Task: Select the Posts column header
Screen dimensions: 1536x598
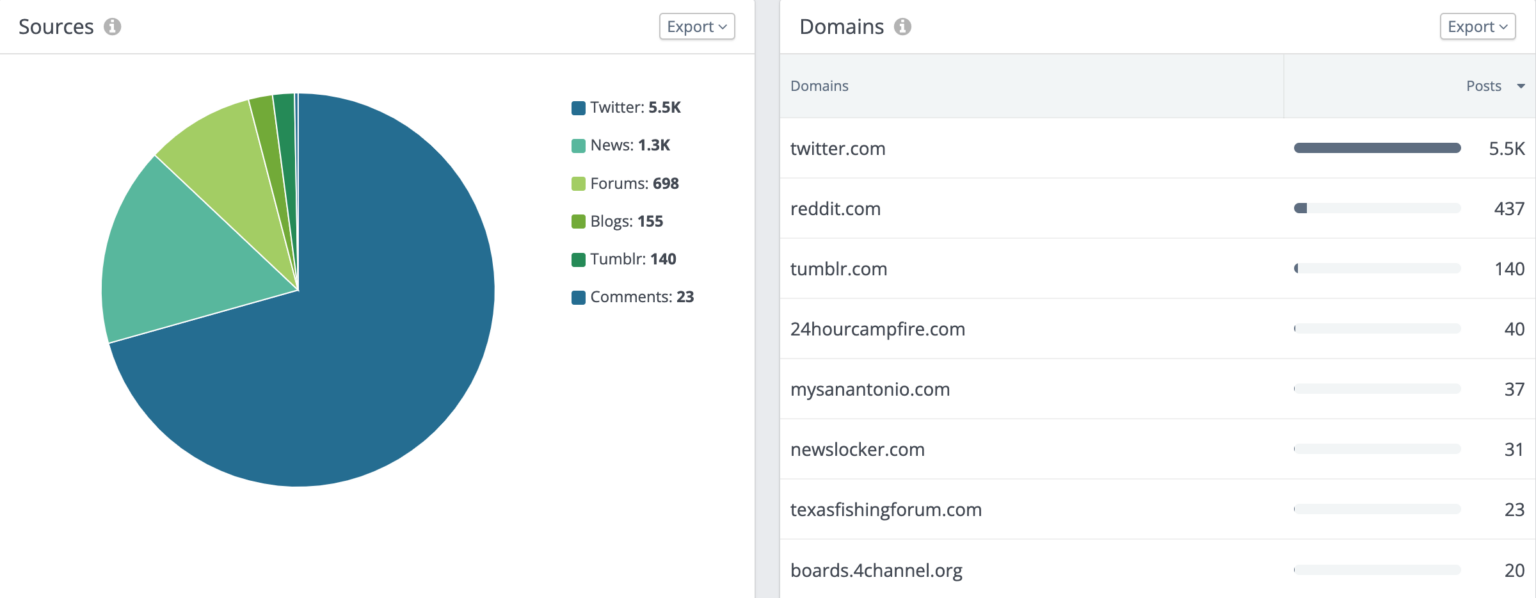Action: click(1484, 86)
